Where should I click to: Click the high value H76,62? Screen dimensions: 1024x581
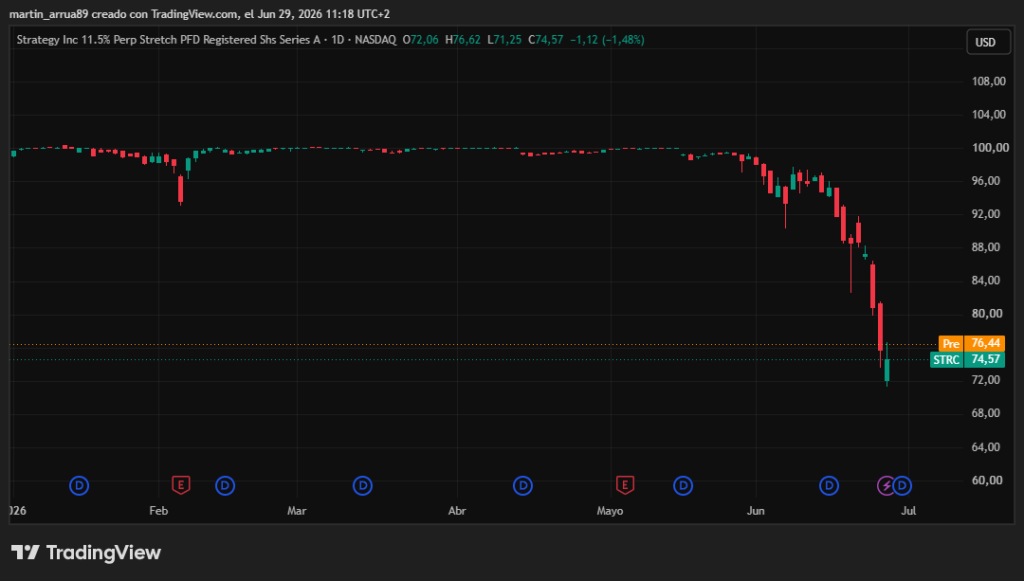[462, 40]
